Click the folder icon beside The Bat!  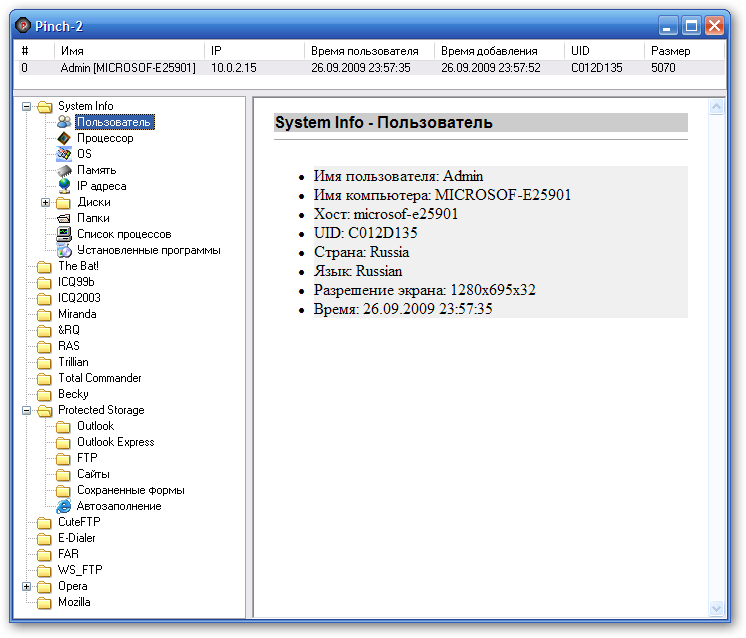[44, 266]
